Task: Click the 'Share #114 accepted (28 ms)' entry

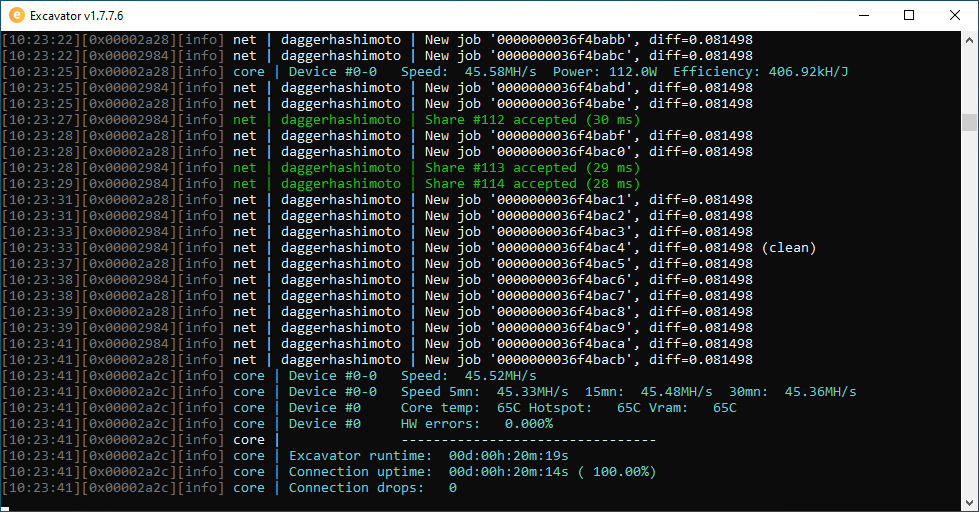Action: (x=531, y=184)
